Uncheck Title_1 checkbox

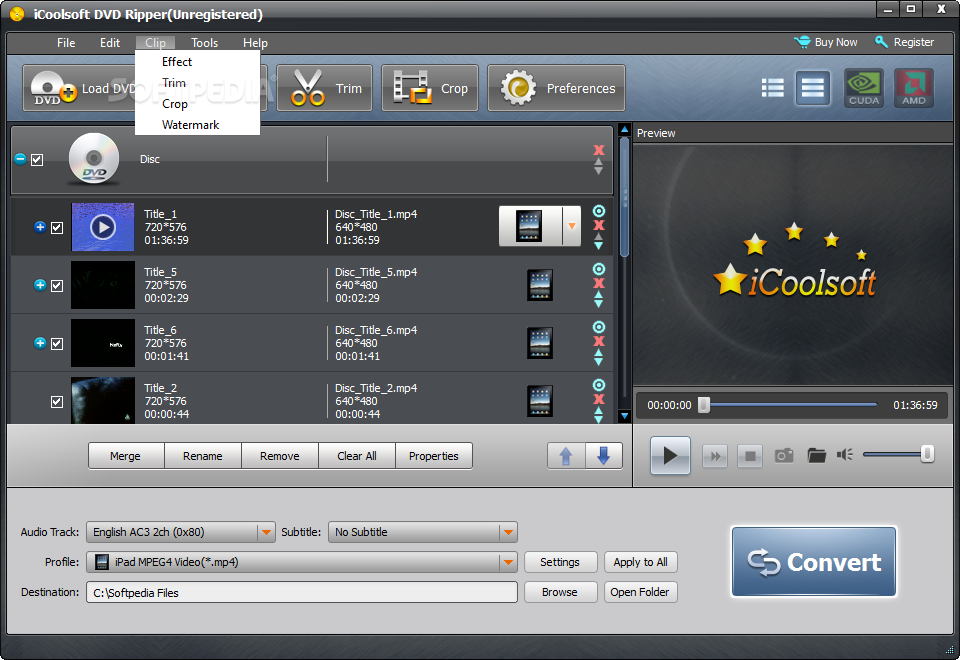[57, 228]
